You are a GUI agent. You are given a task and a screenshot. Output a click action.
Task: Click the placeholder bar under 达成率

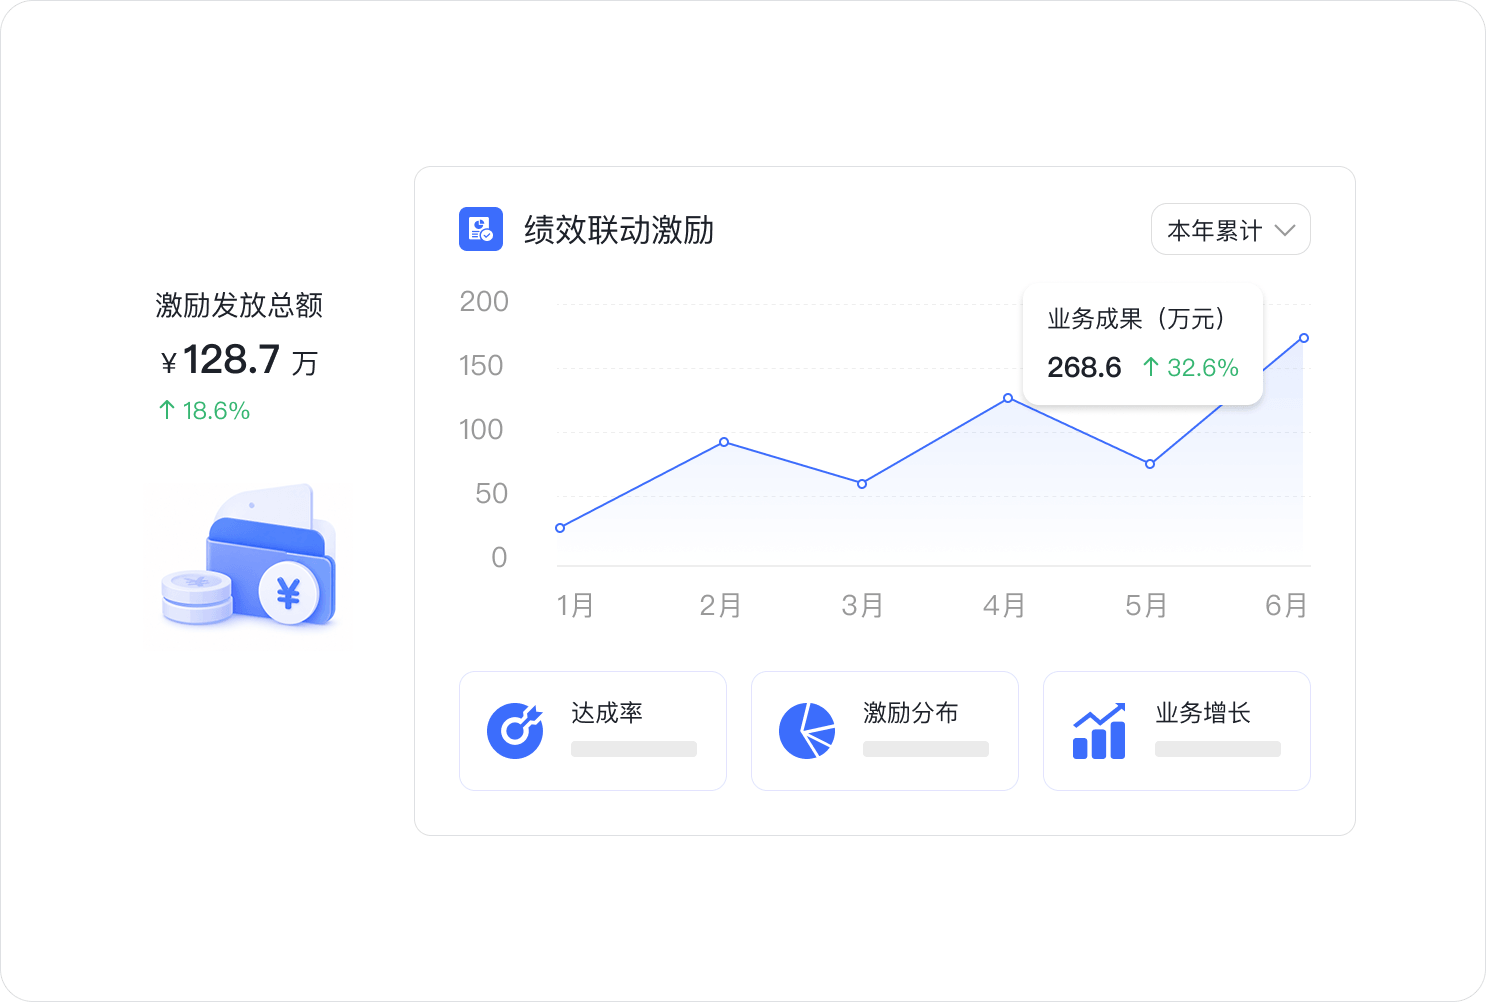tap(634, 749)
